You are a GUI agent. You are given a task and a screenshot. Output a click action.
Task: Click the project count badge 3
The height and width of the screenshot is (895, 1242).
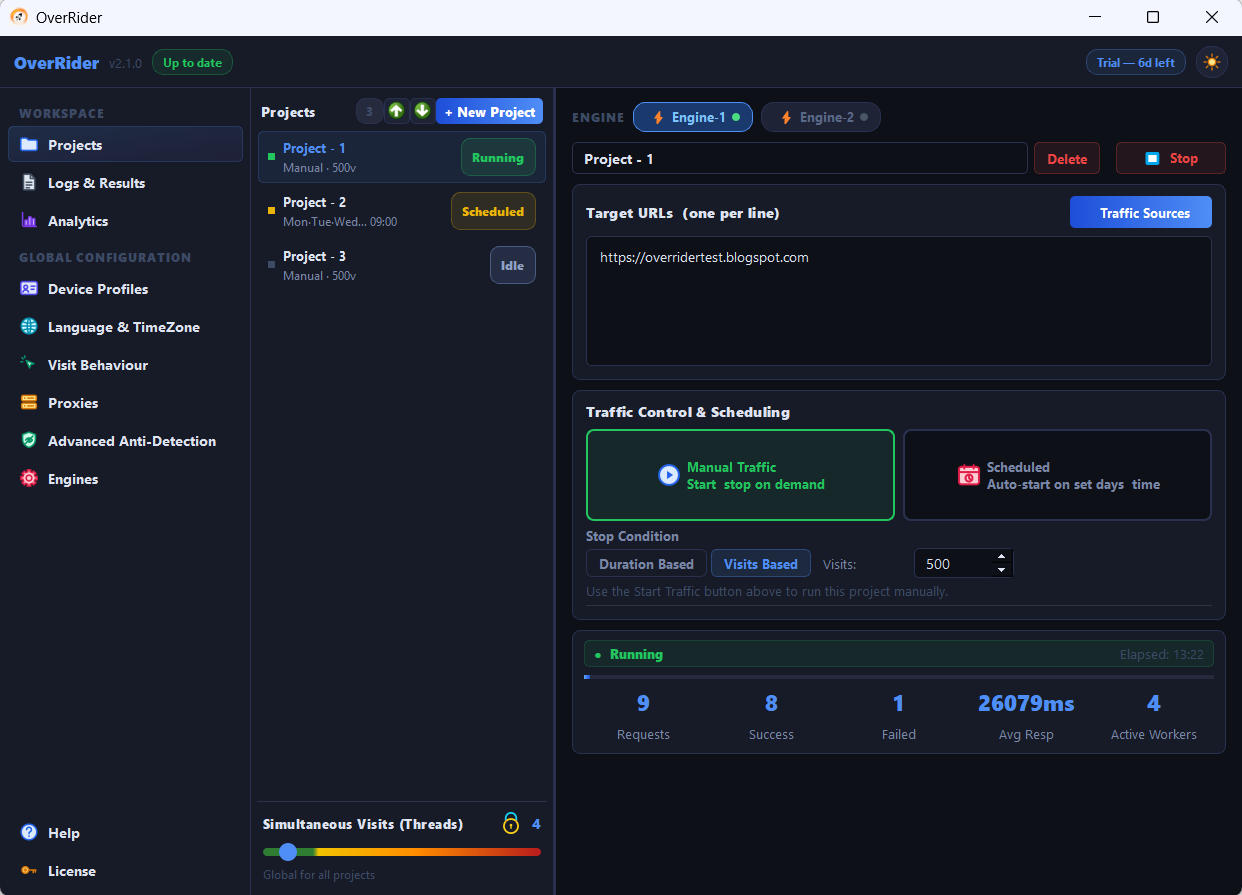pos(369,111)
